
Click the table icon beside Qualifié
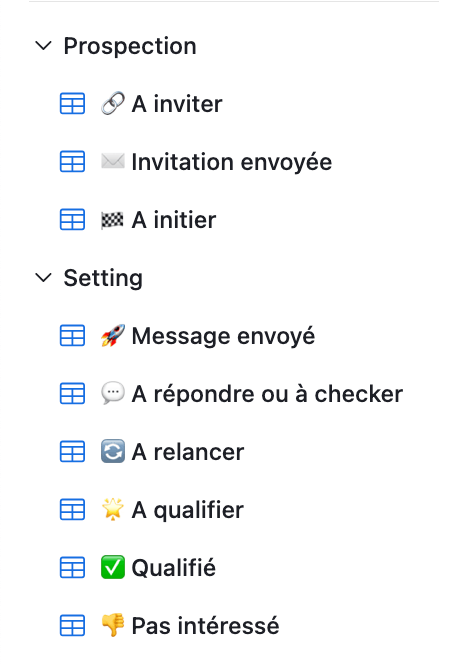click(72, 567)
